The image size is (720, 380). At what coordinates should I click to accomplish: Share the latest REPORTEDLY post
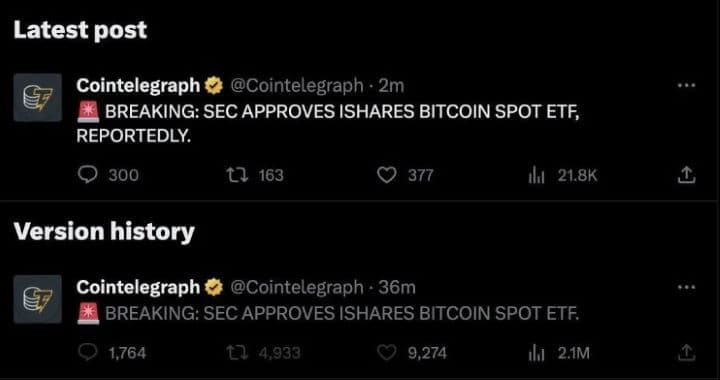pos(686,175)
